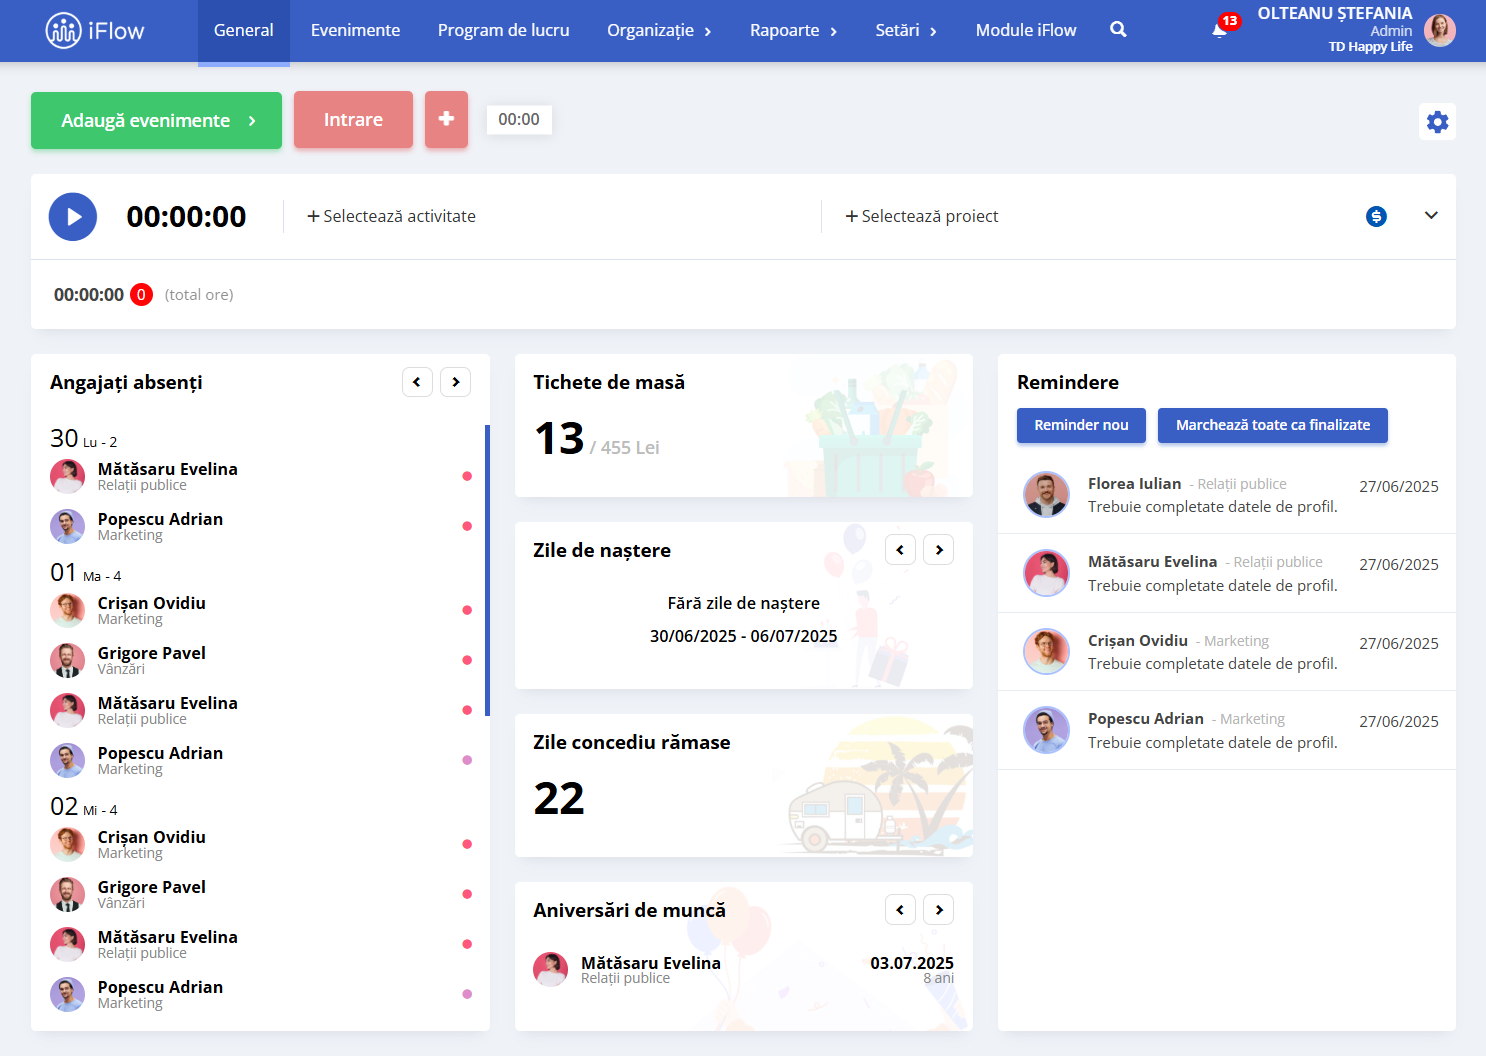Image resolution: width=1486 pixels, height=1056 pixels.
Task: Start the timer with the play button
Action: pos(73,217)
